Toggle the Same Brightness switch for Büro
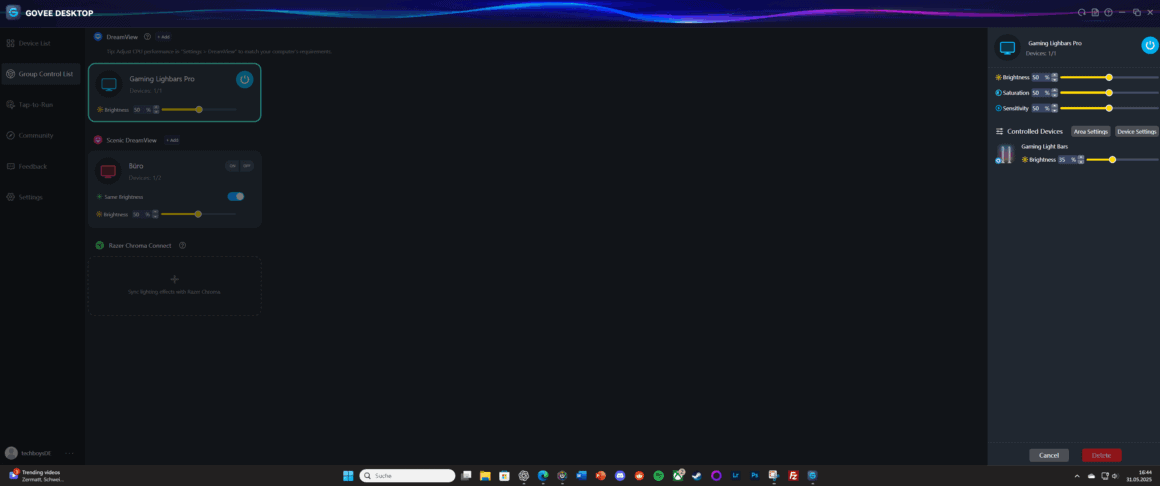1160x486 pixels. [x=236, y=196]
